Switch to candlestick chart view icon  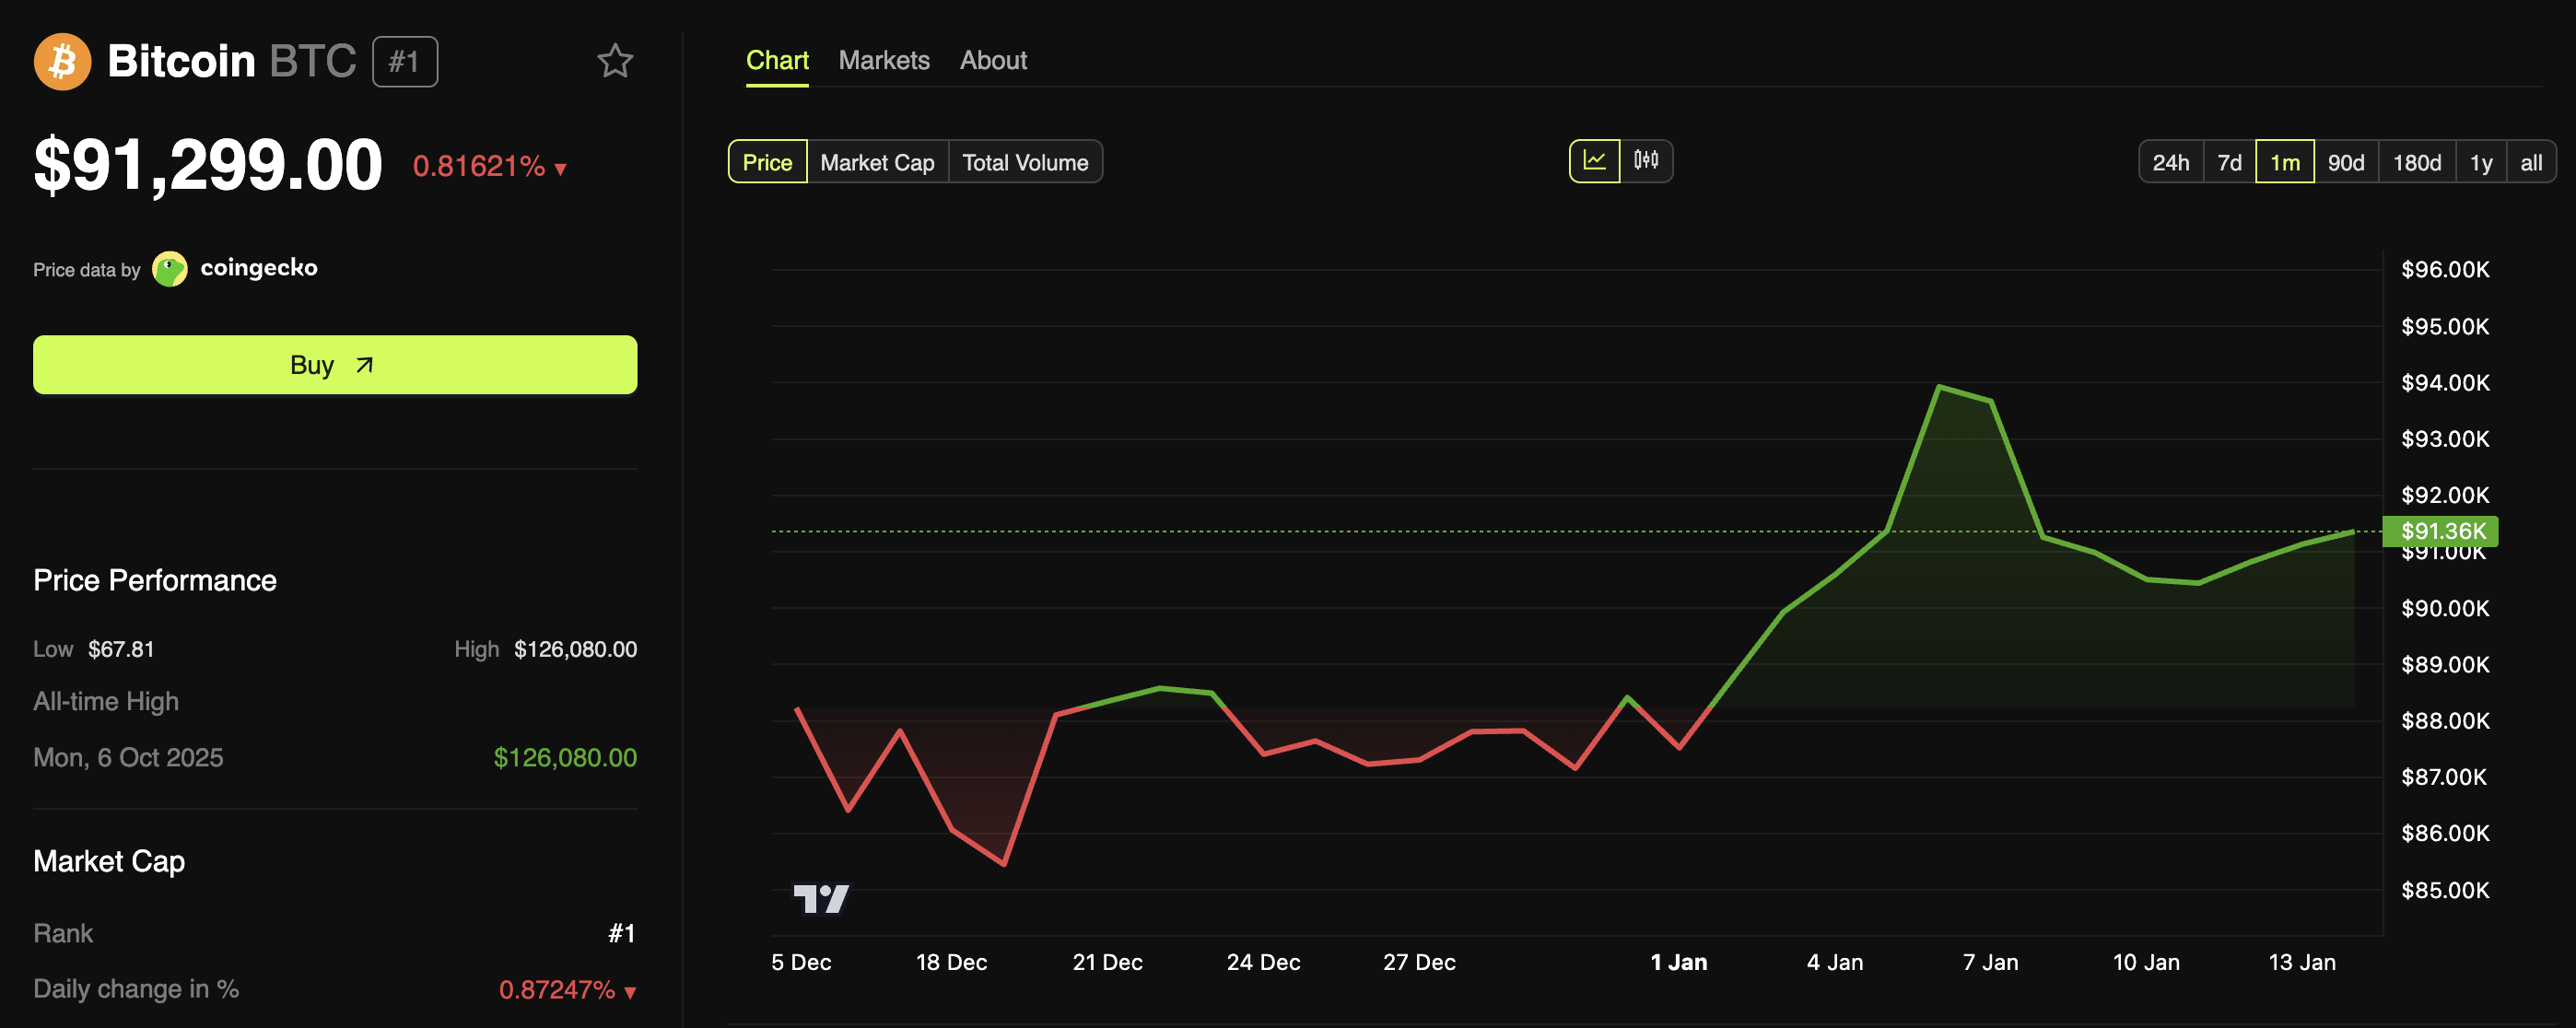tap(1646, 161)
